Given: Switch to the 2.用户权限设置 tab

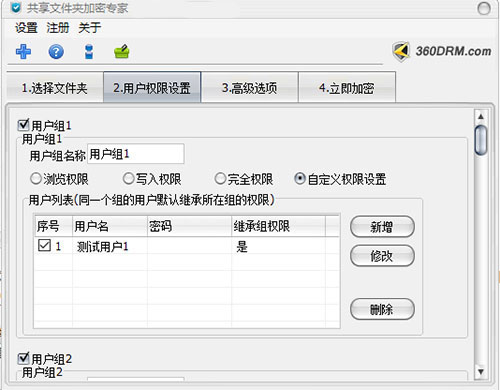Looking at the screenshot, I should pos(152,87).
